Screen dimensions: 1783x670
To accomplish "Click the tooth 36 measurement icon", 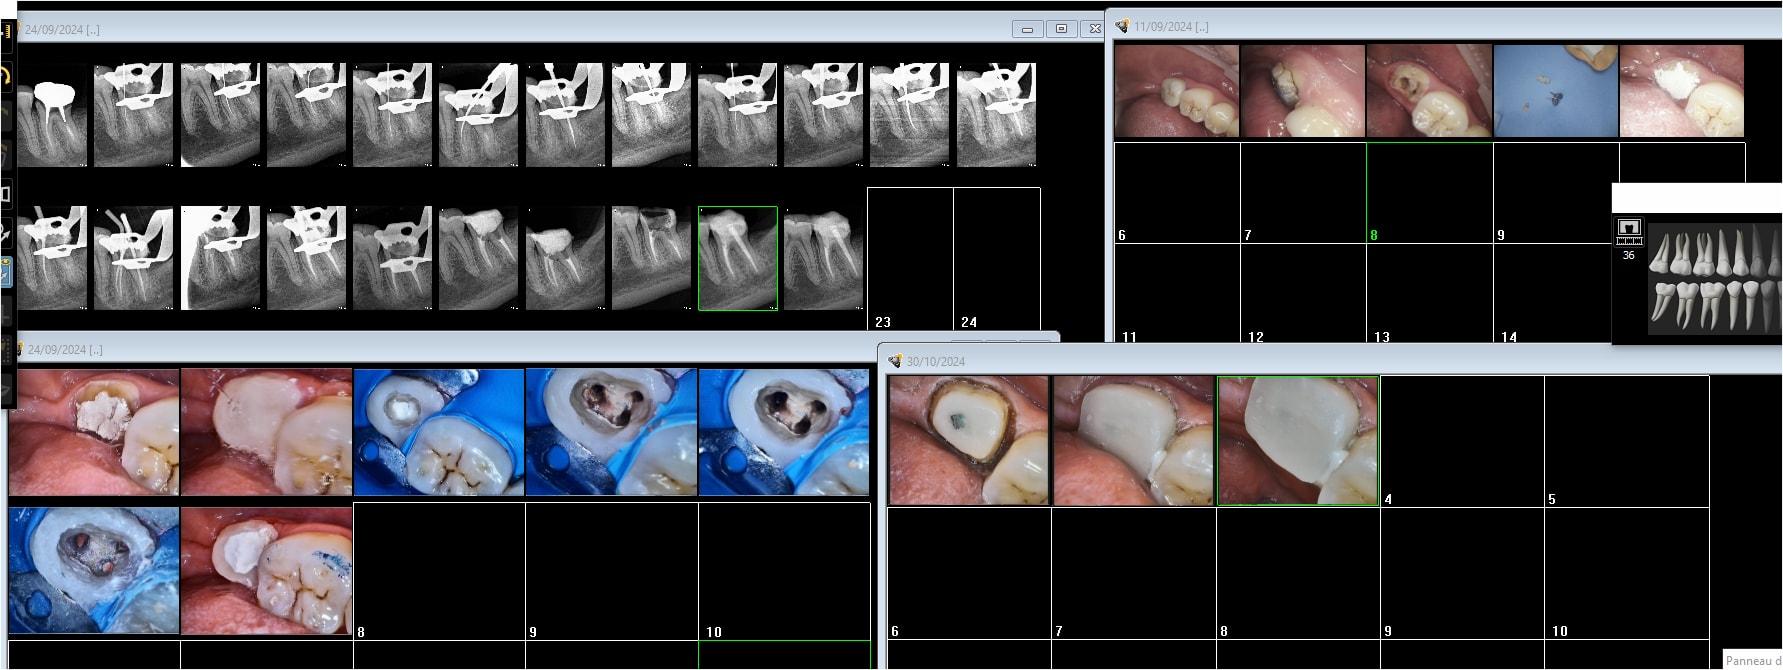I will pyautogui.click(x=1629, y=231).
